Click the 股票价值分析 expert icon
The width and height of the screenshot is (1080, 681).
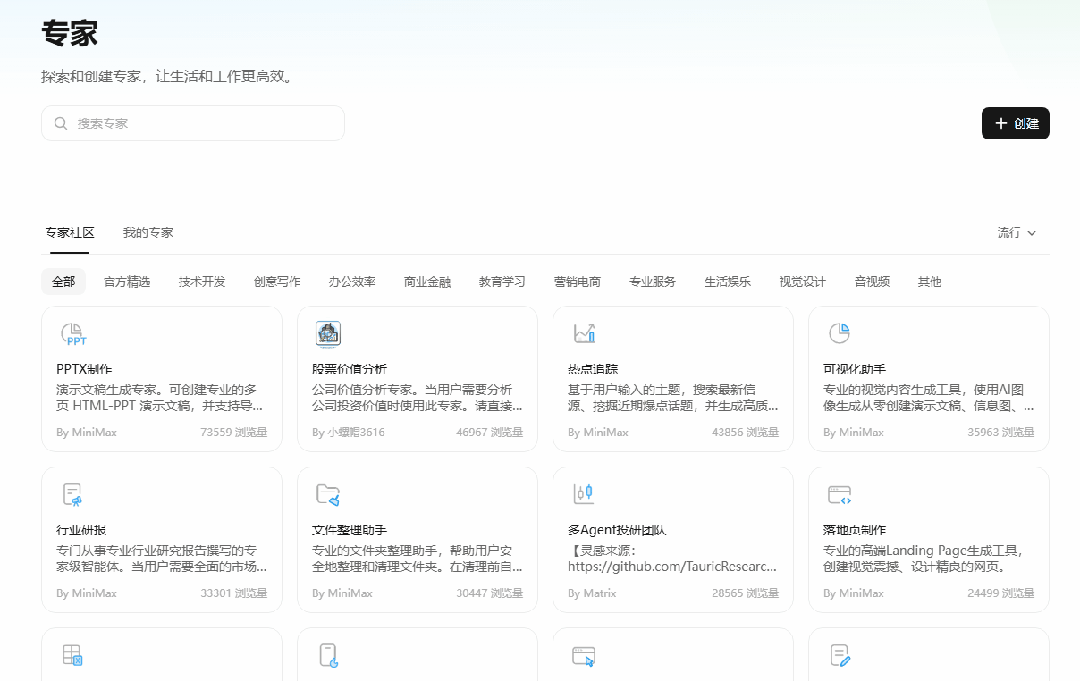pyautogui.click(x=326, y=332)
